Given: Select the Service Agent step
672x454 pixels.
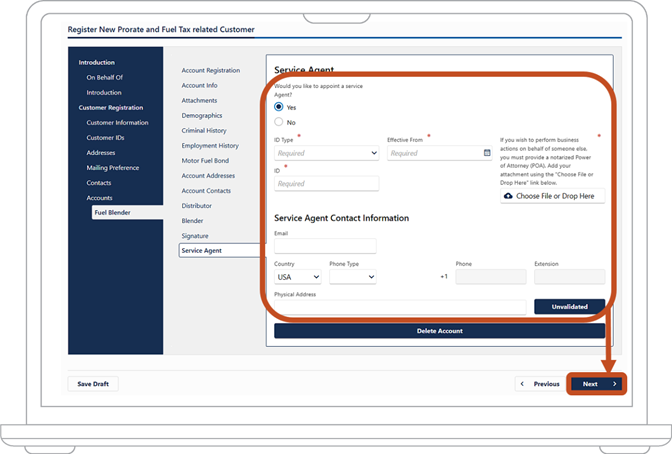Looking at the screenshot, I should (x=220, y=250).
